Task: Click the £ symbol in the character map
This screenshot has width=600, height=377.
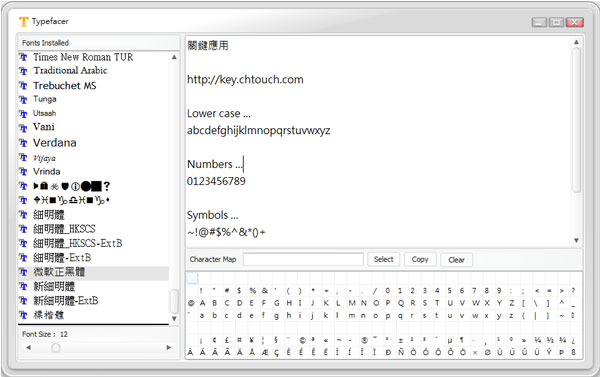Action: [x=227, y=340]
